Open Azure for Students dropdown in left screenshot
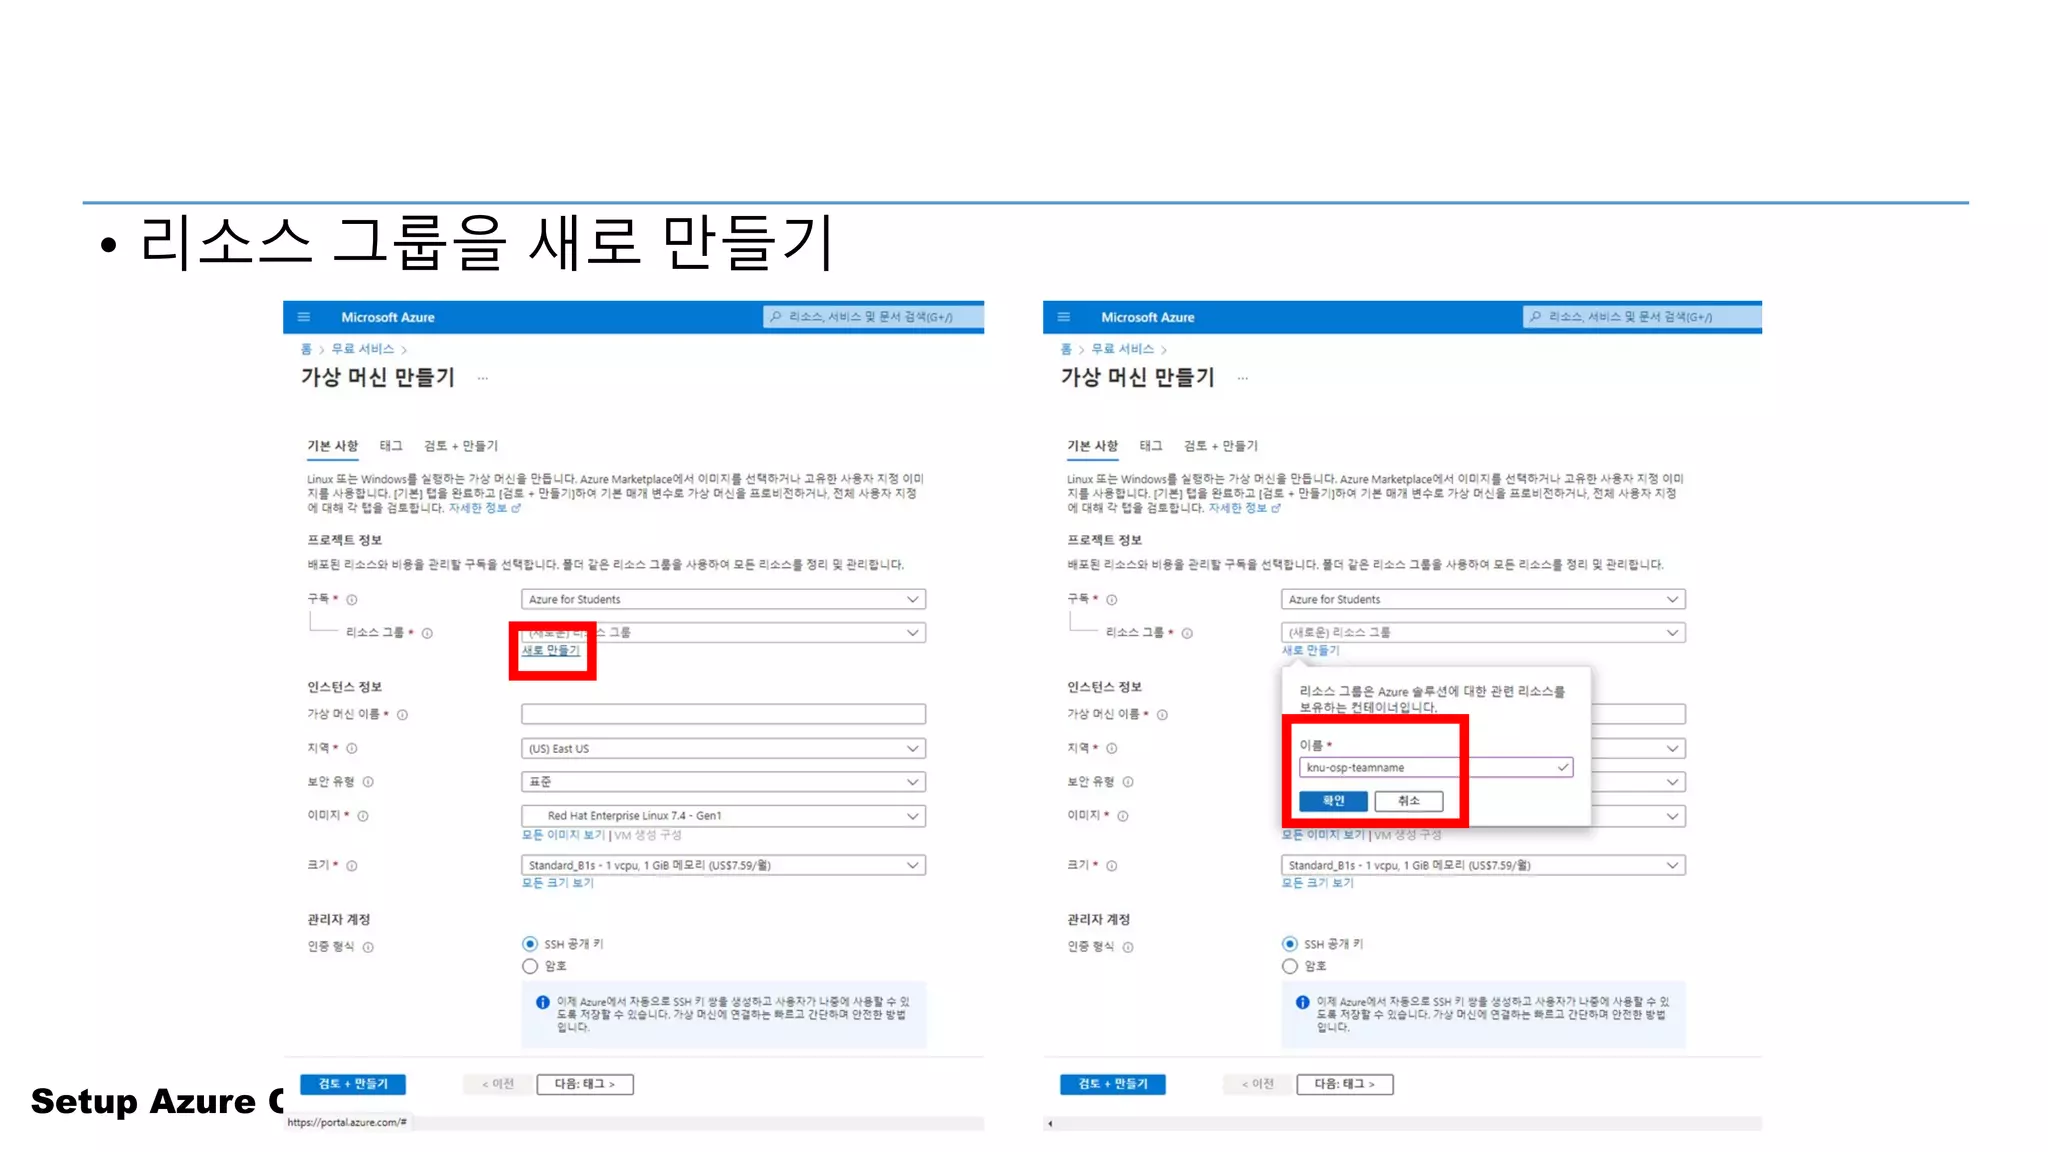 click(723, 599)
